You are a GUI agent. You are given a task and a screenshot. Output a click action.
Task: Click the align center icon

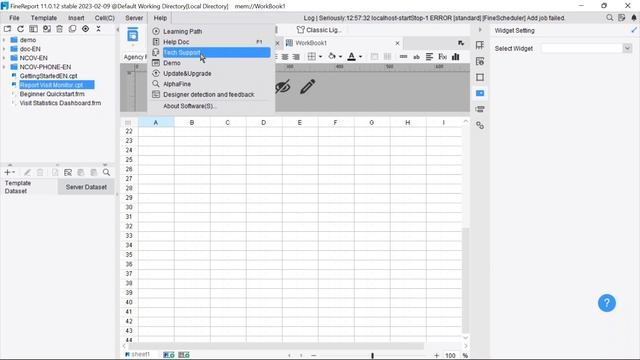285,57
